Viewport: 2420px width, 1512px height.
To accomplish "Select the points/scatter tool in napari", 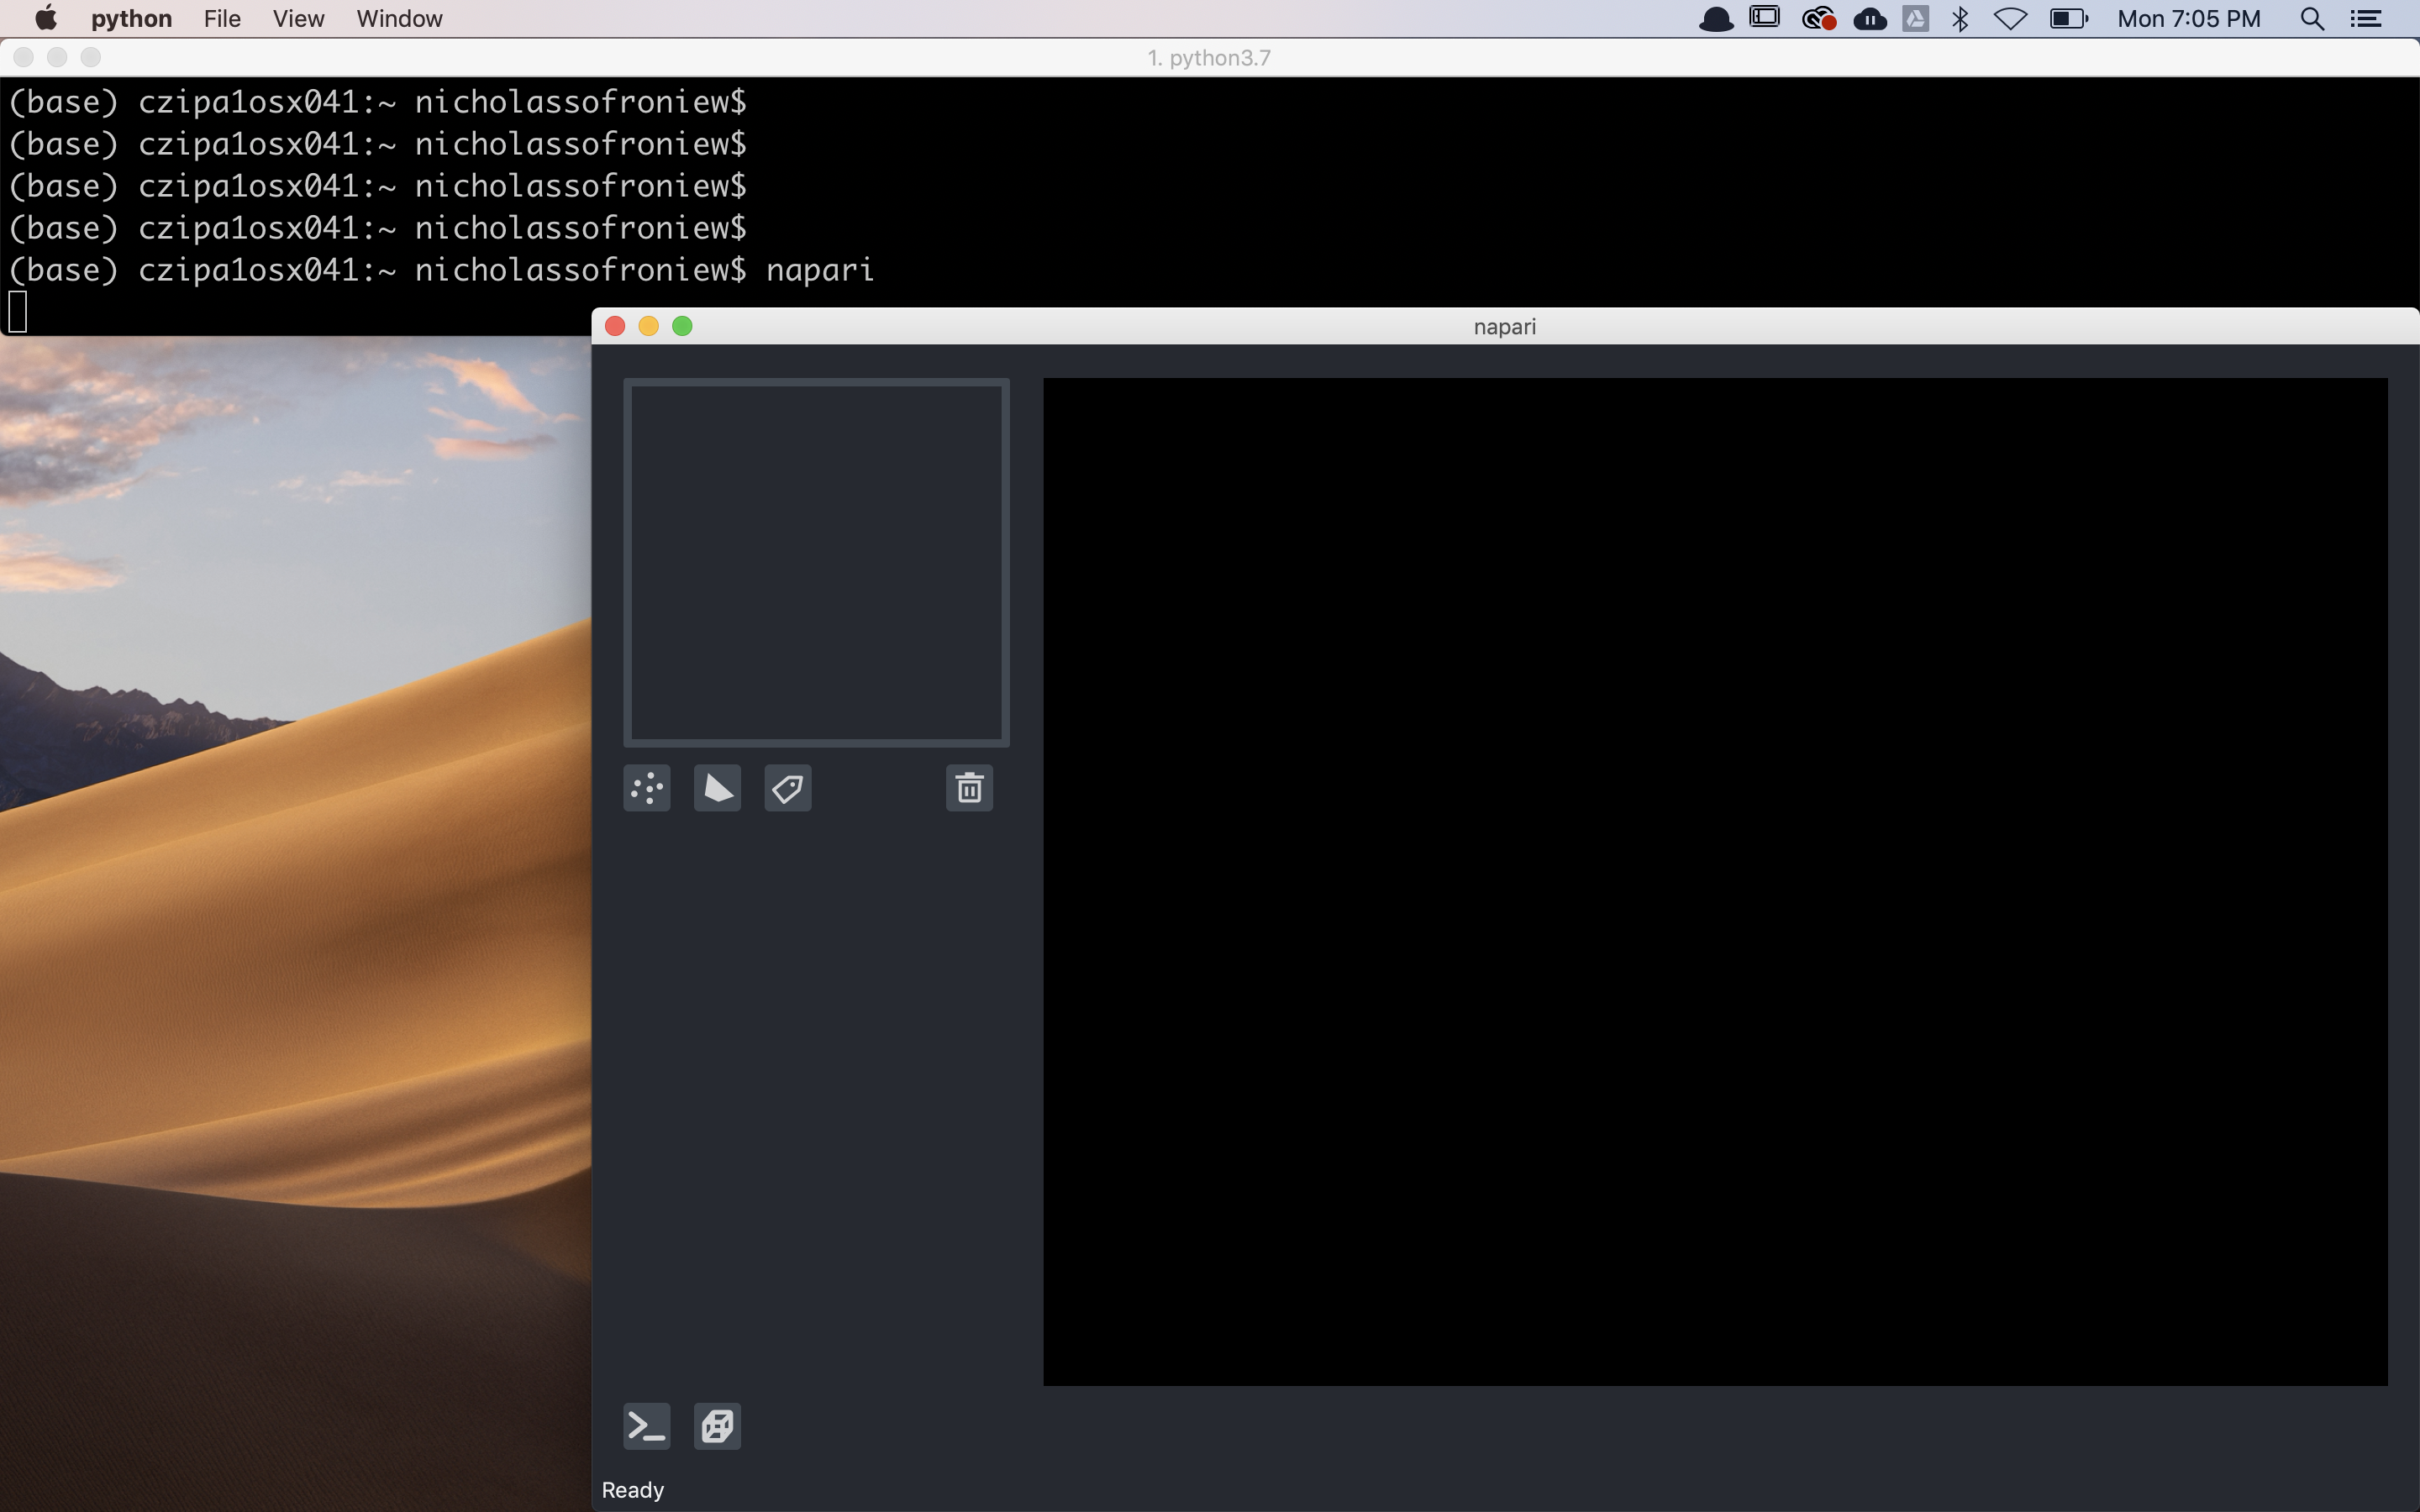I will (646, 787).
